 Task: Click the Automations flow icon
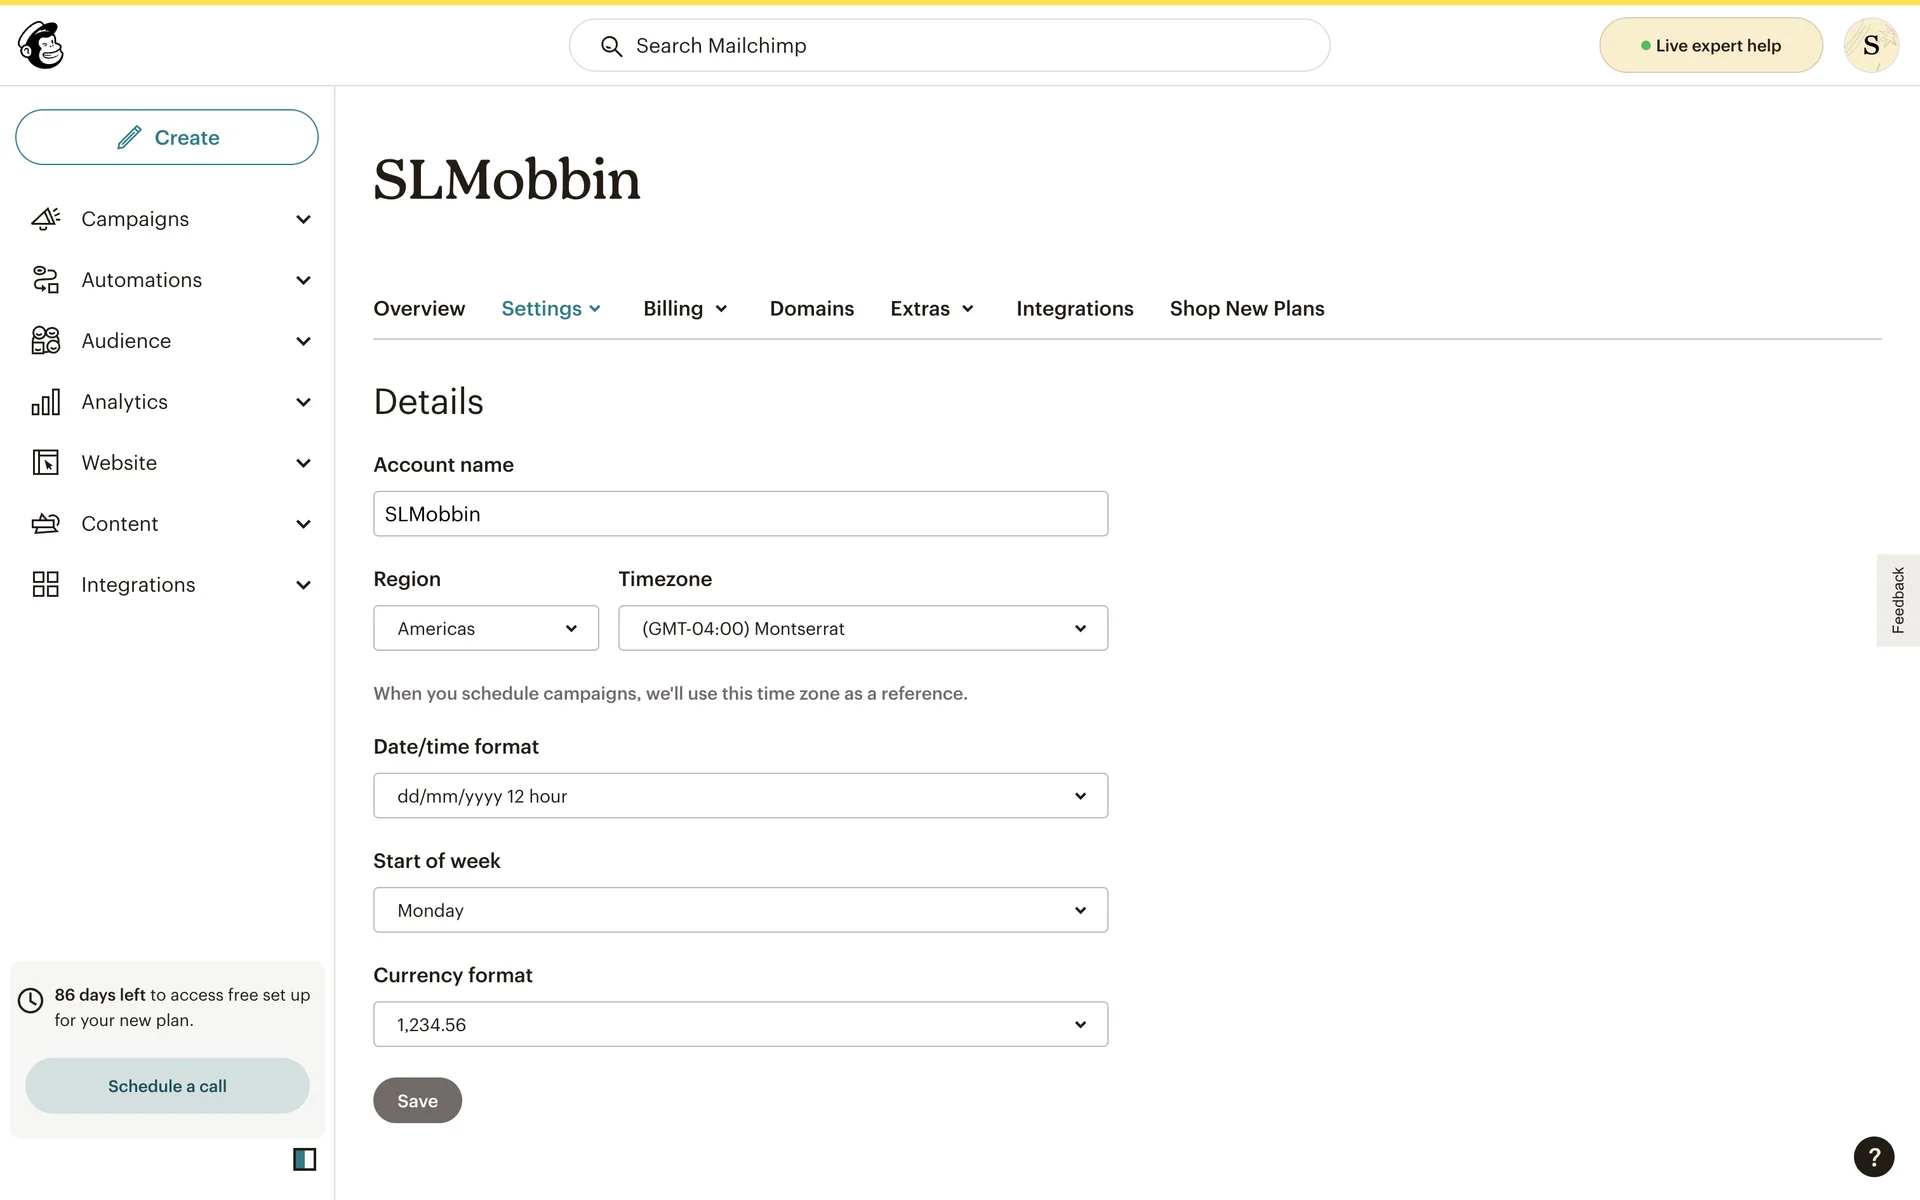click(46, 280)
